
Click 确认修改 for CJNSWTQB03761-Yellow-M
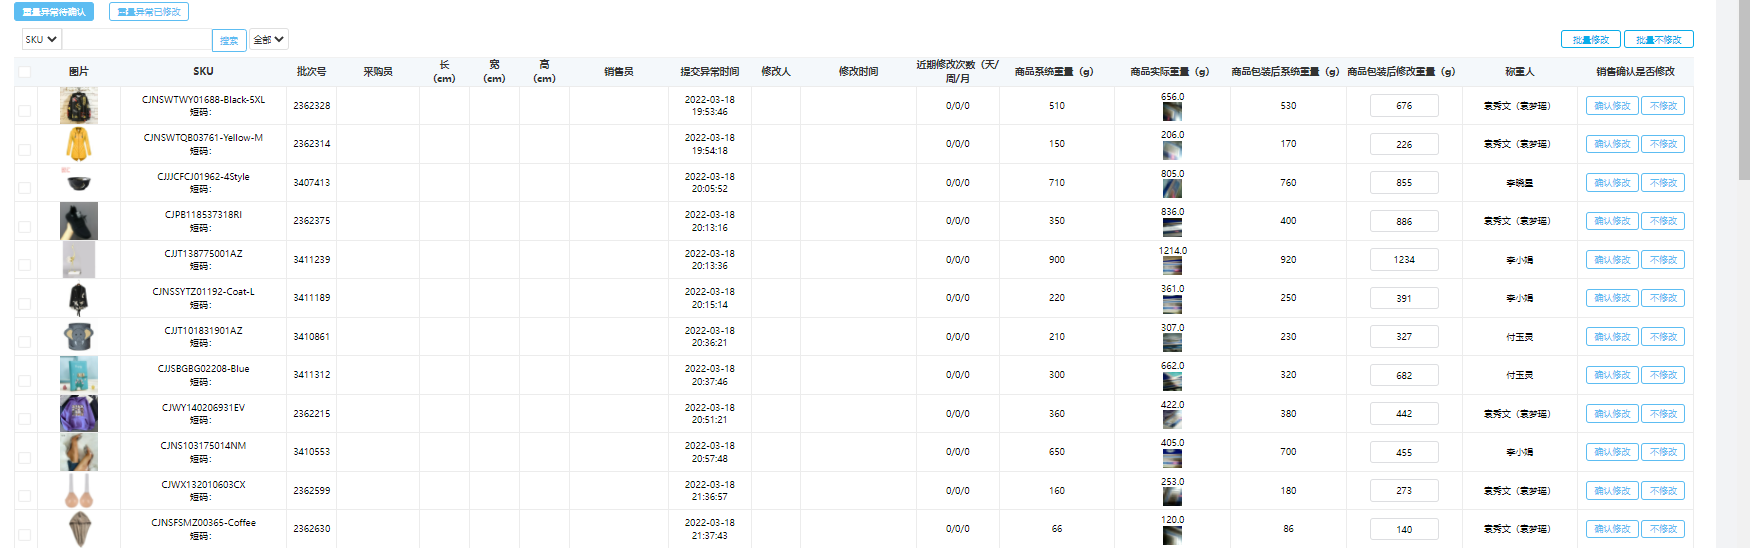1611,144
